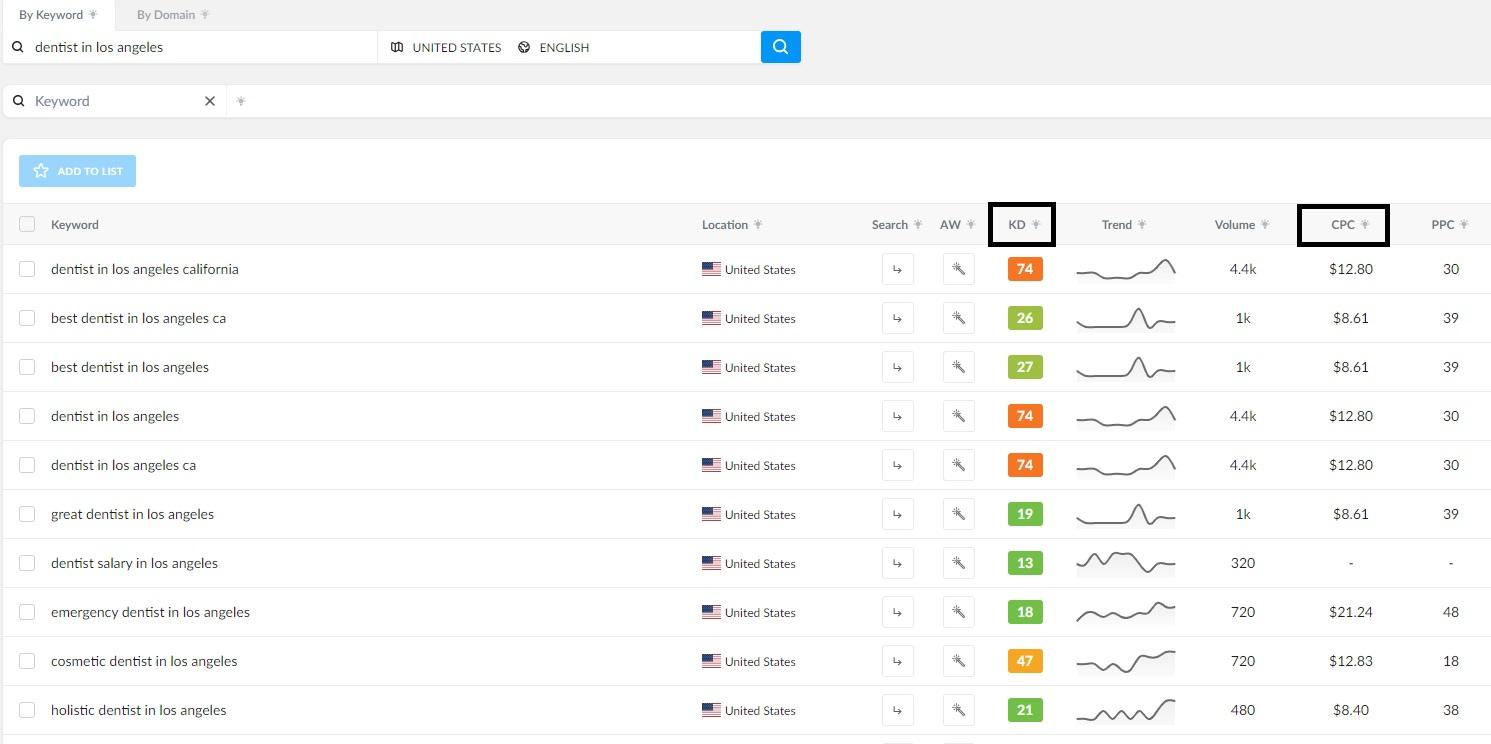Click the orange KD 74 badge for 'dentist in los angeles ca'
Viewport: 1491px width, 744px height.
pos(1025,465)
